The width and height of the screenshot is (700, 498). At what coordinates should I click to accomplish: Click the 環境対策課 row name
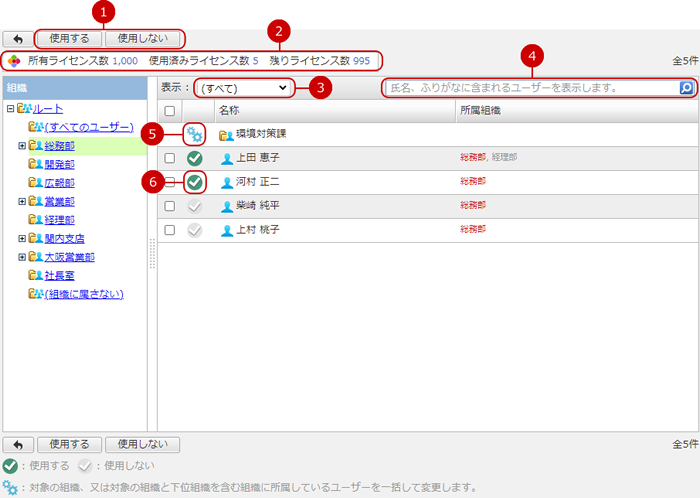click(261, 134)
